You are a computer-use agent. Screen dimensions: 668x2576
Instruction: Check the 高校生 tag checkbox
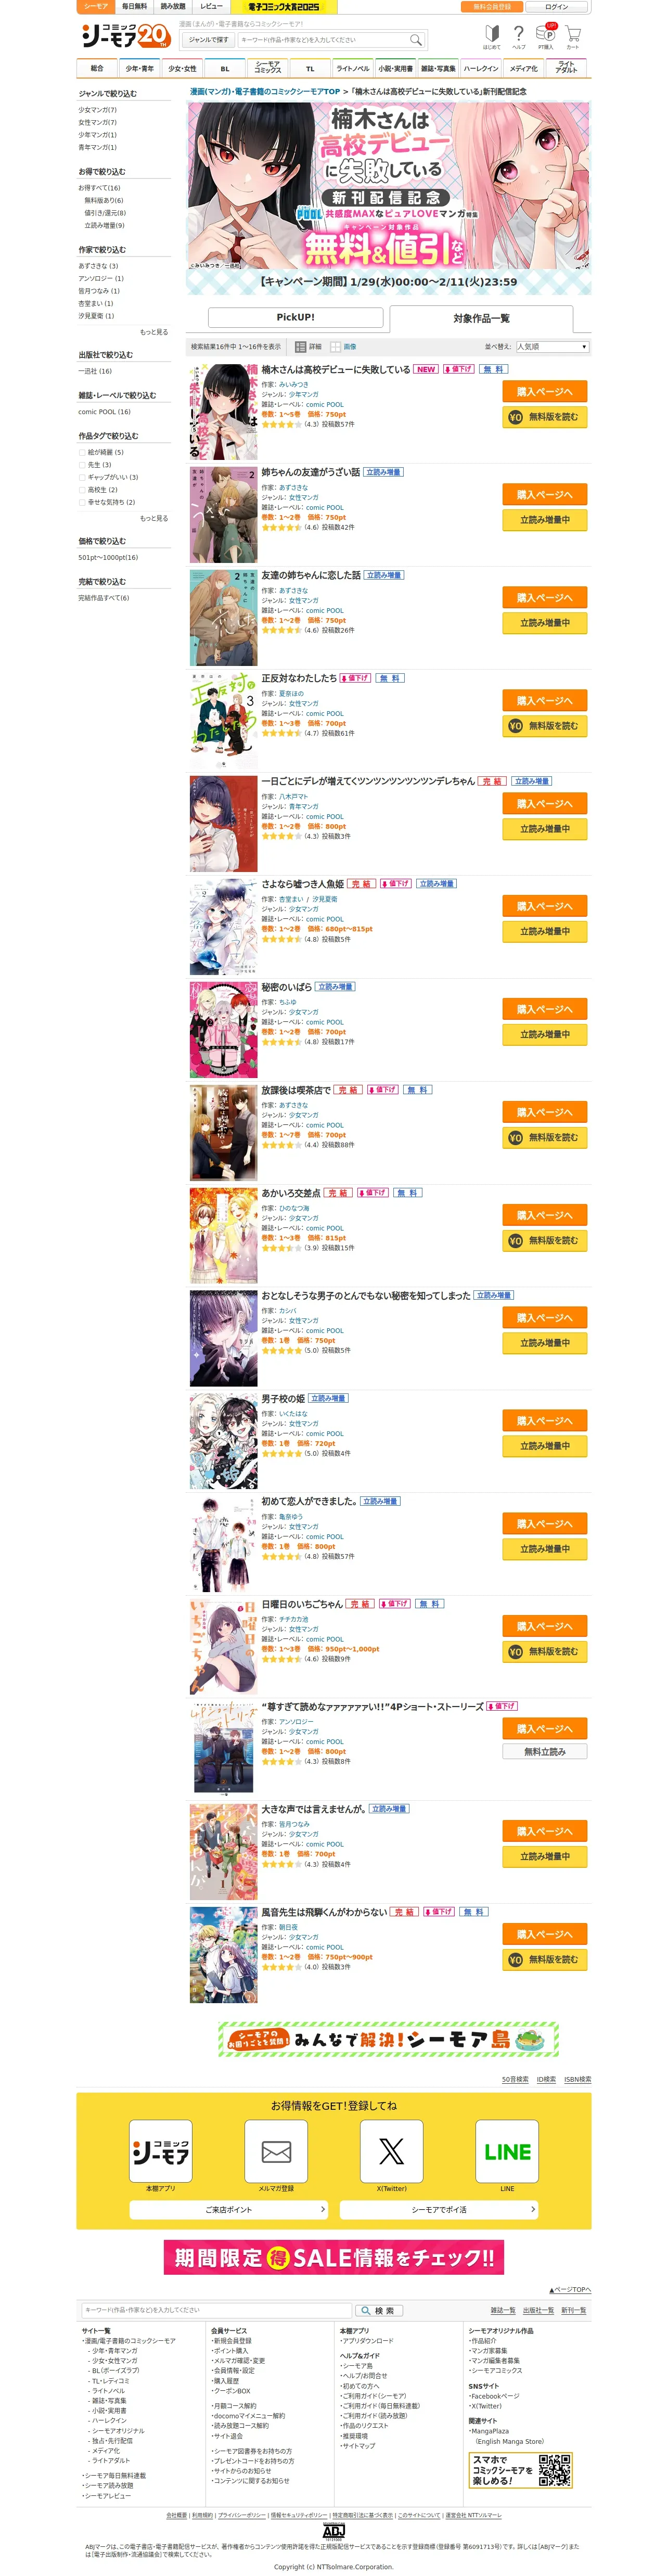coord(82,490)
